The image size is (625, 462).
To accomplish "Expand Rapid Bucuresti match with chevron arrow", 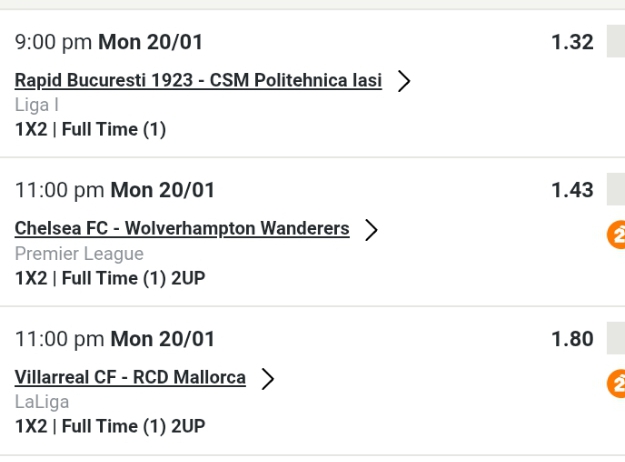I will tap(404, 82).
